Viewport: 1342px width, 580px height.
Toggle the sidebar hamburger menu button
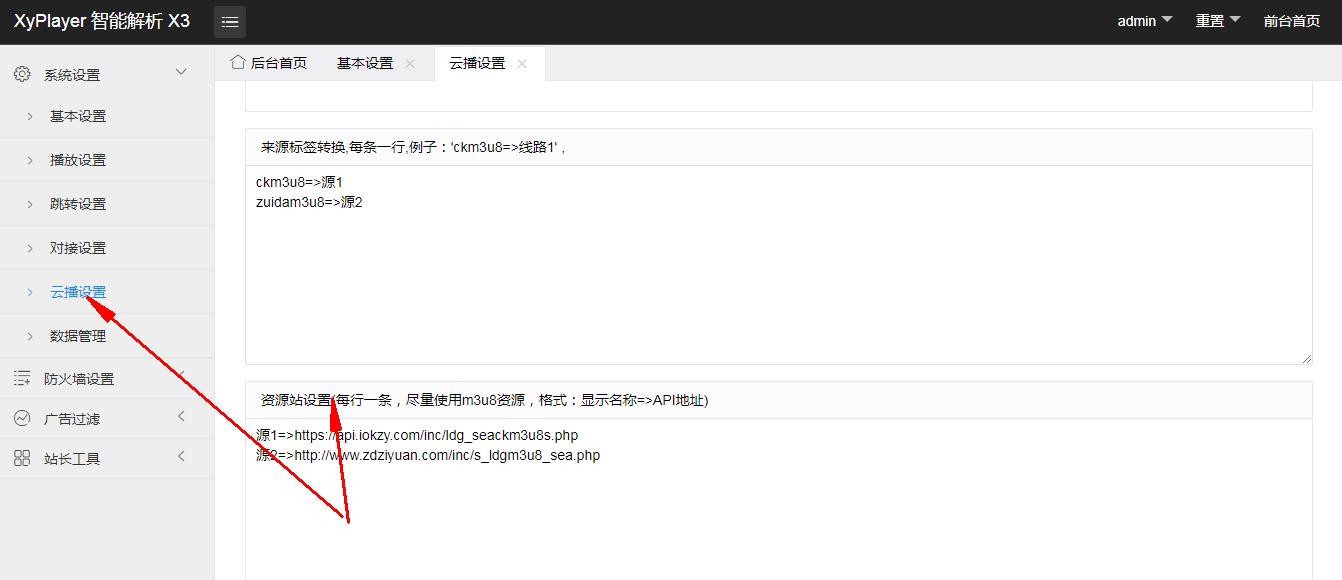230,22
